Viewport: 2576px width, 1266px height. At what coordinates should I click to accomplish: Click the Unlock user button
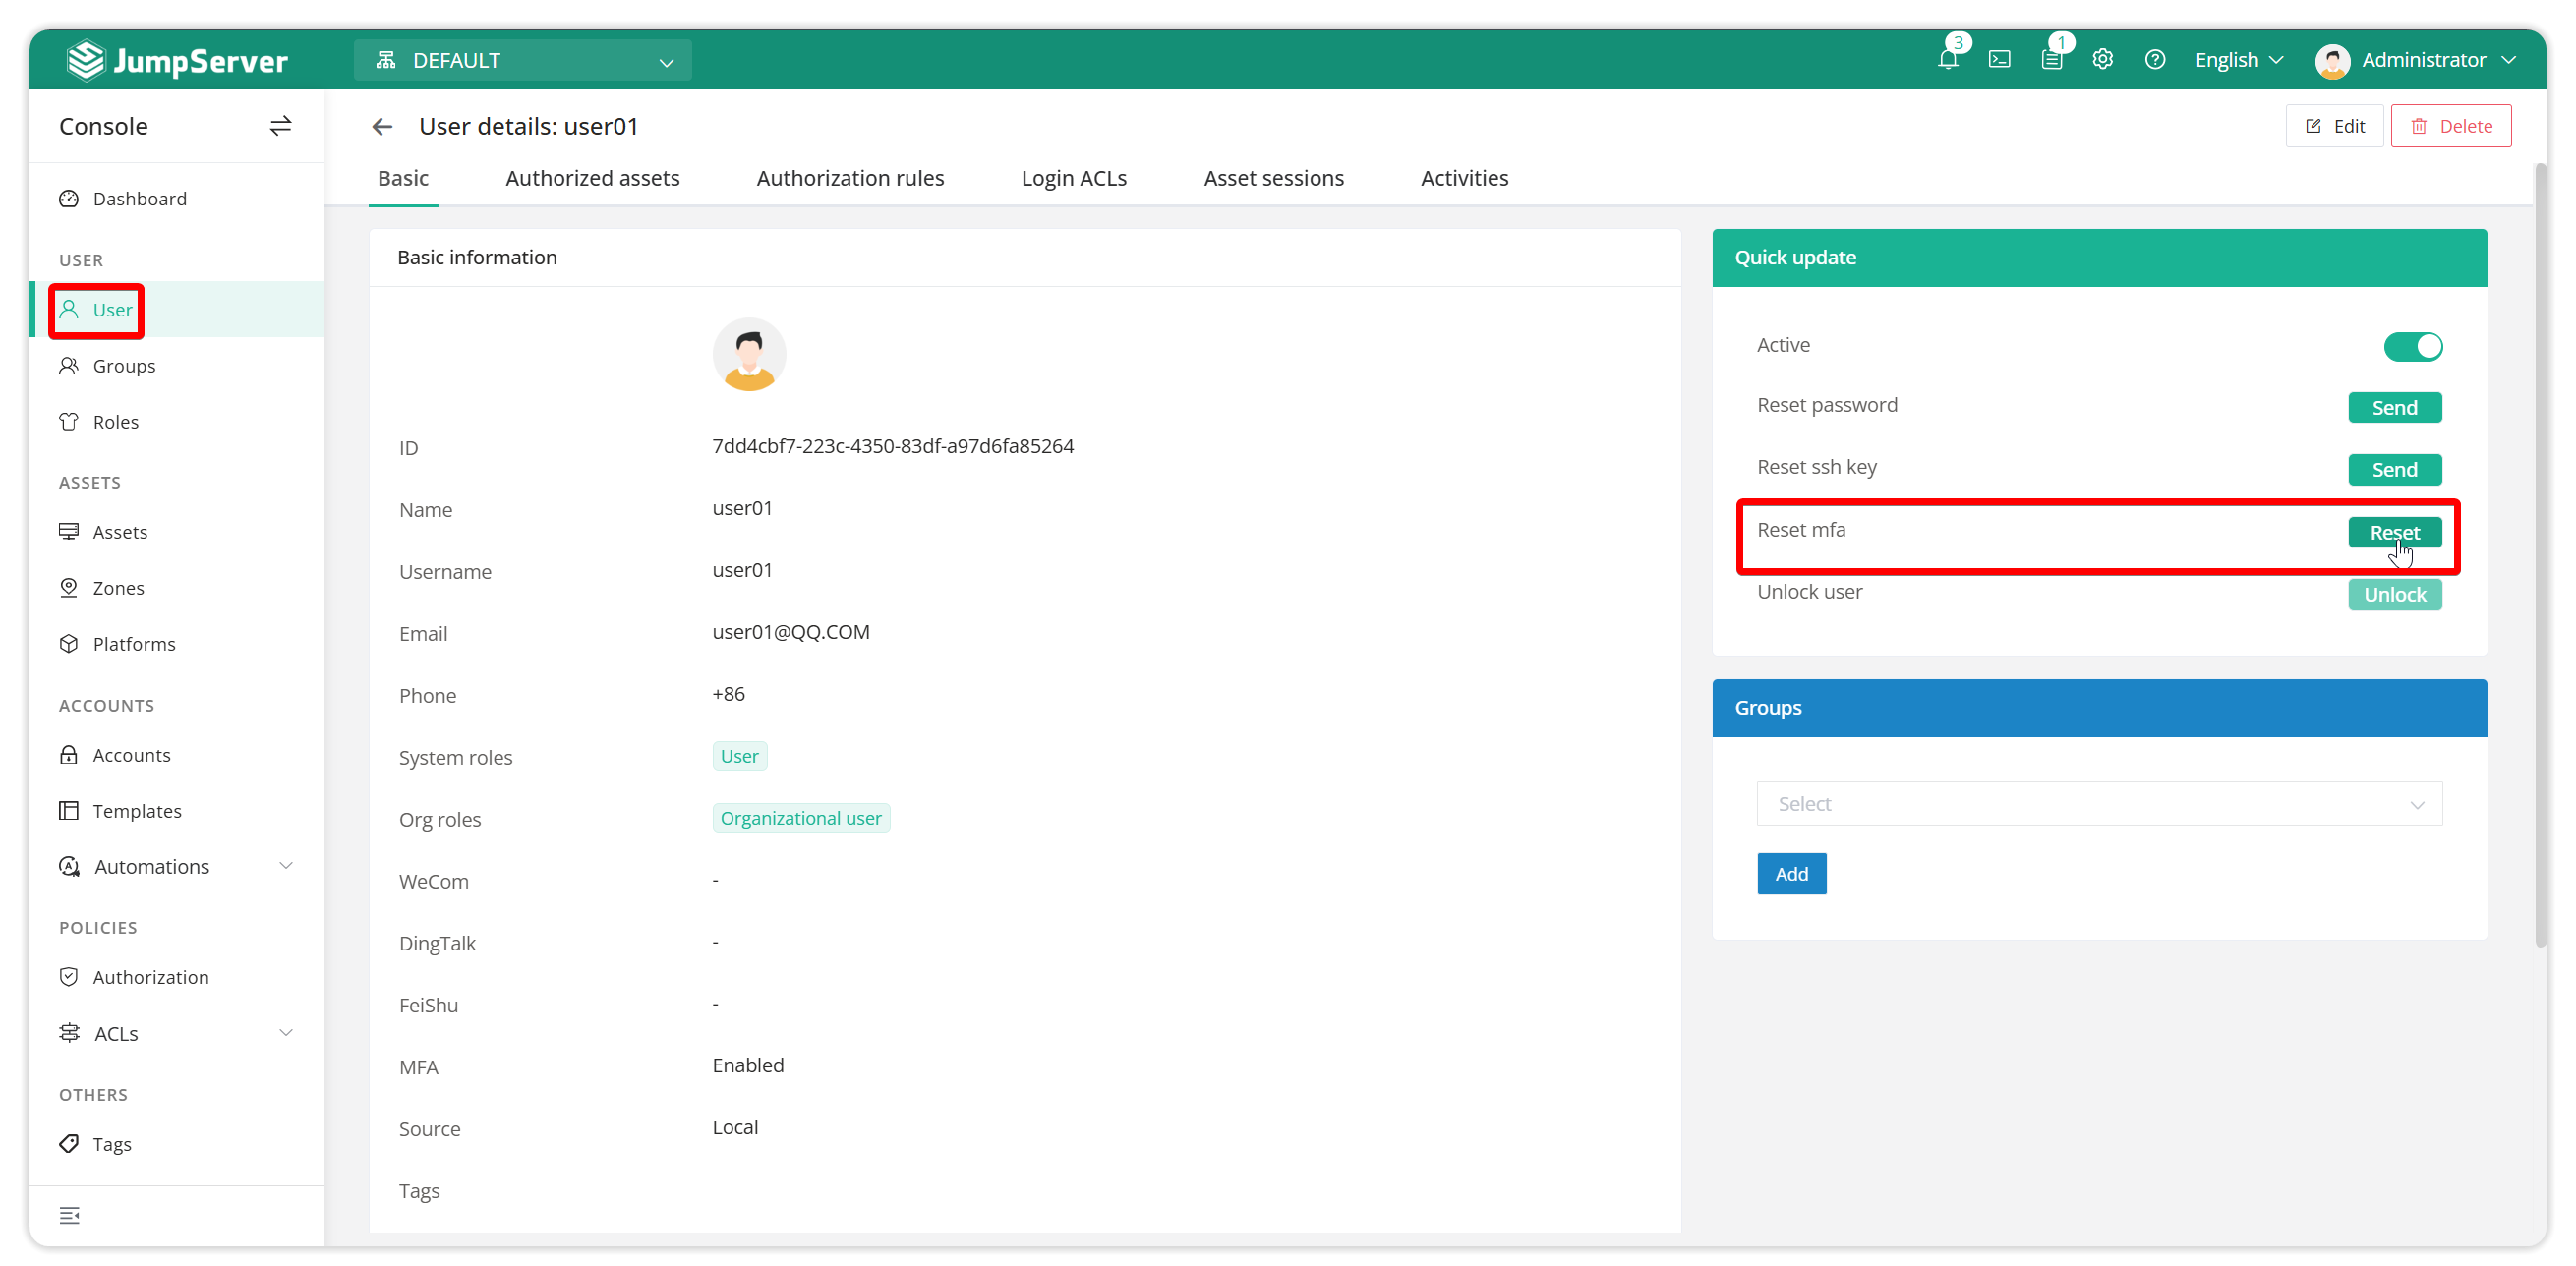pyautogui.click(x=2394, y=594)
